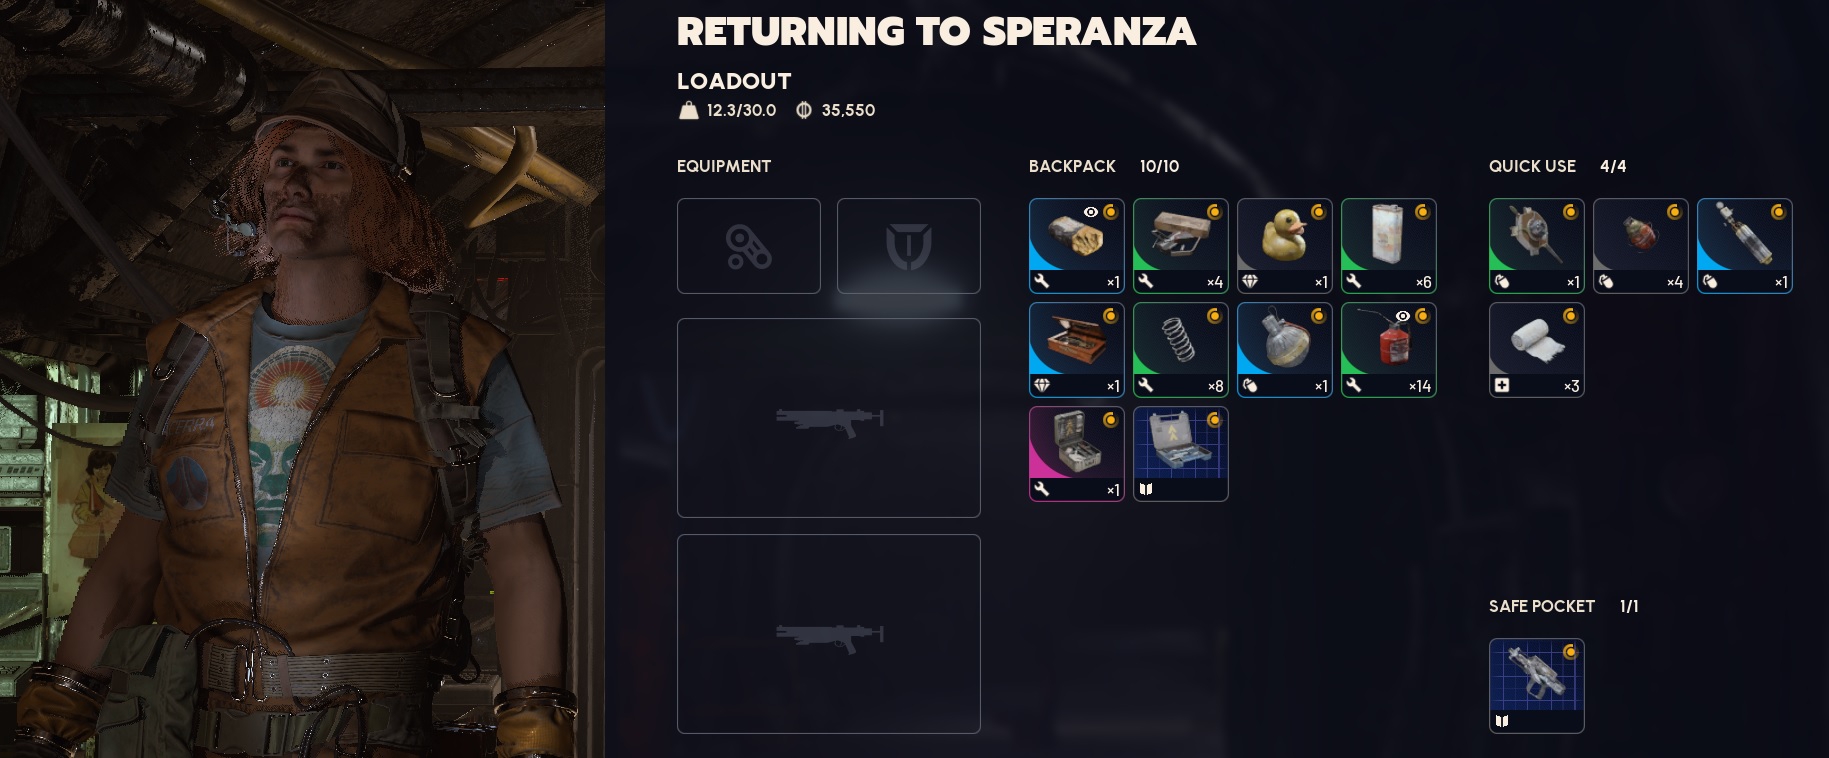The height and width of the screenshot is (758, 1829).
Task: Select the mechanical parts stack of four
Action: (x=1180, y=246)
